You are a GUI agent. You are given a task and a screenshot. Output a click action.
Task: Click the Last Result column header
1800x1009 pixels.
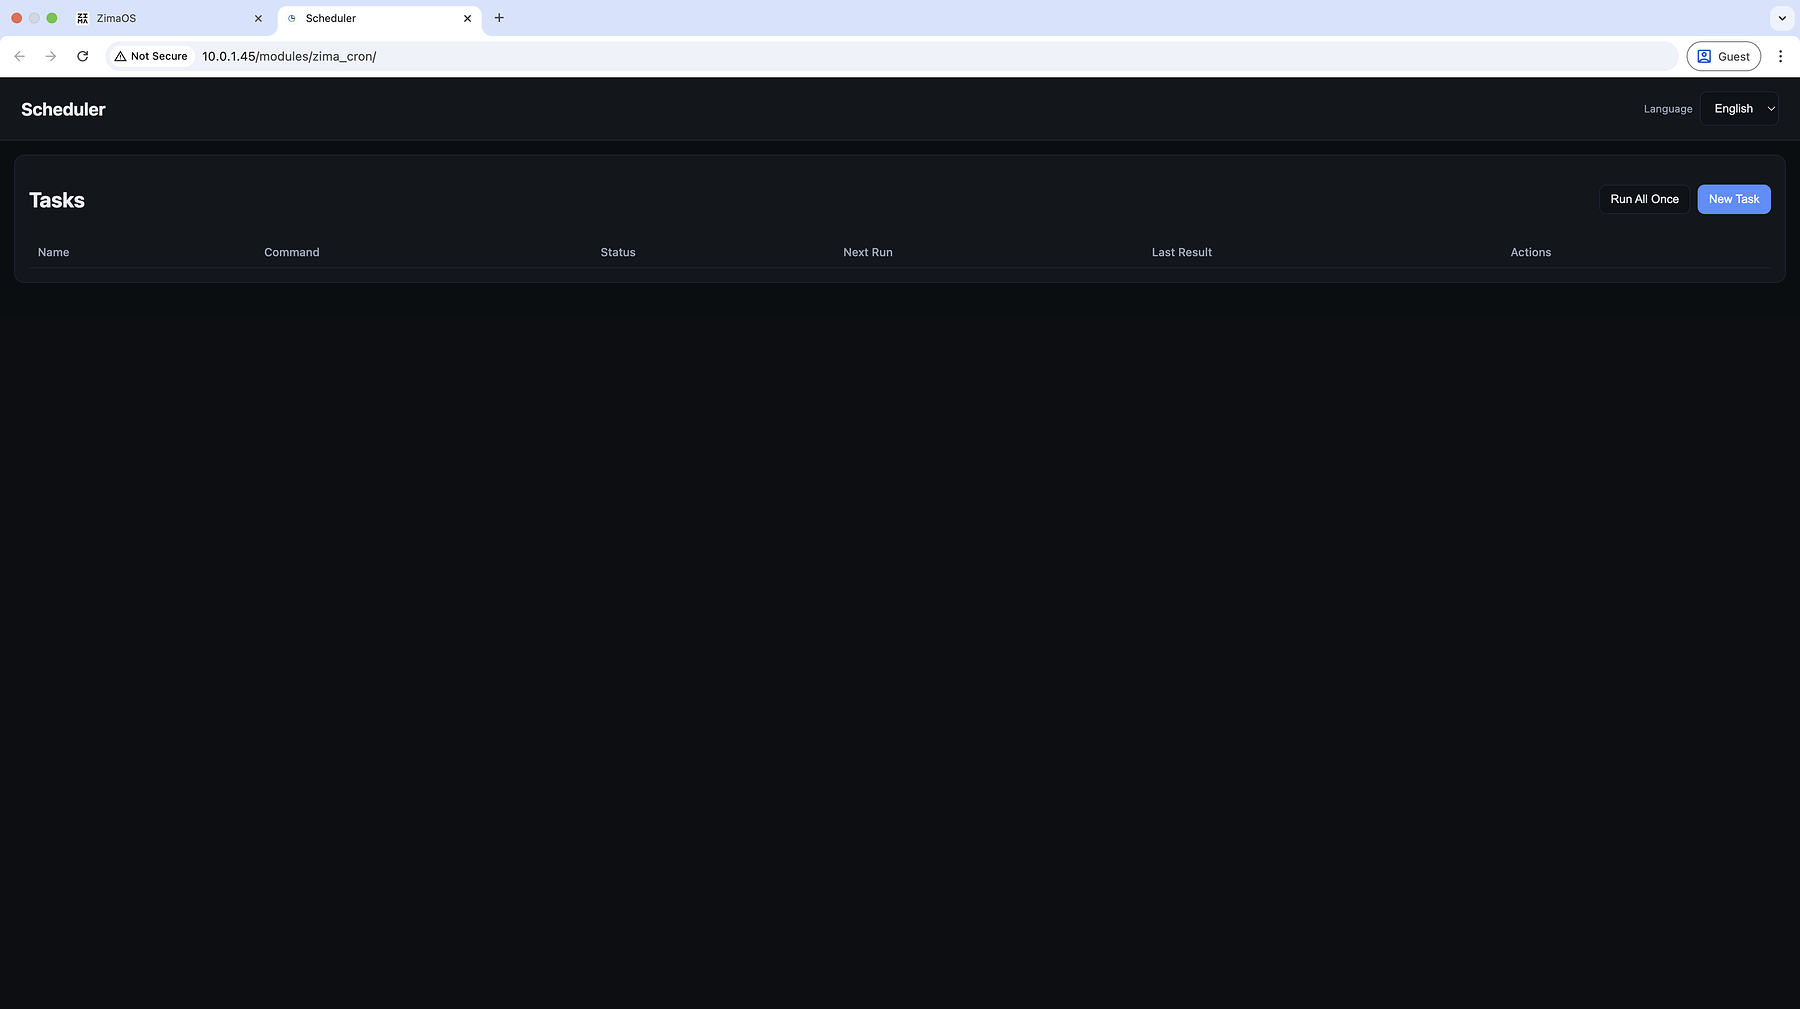coord(1181,252)
